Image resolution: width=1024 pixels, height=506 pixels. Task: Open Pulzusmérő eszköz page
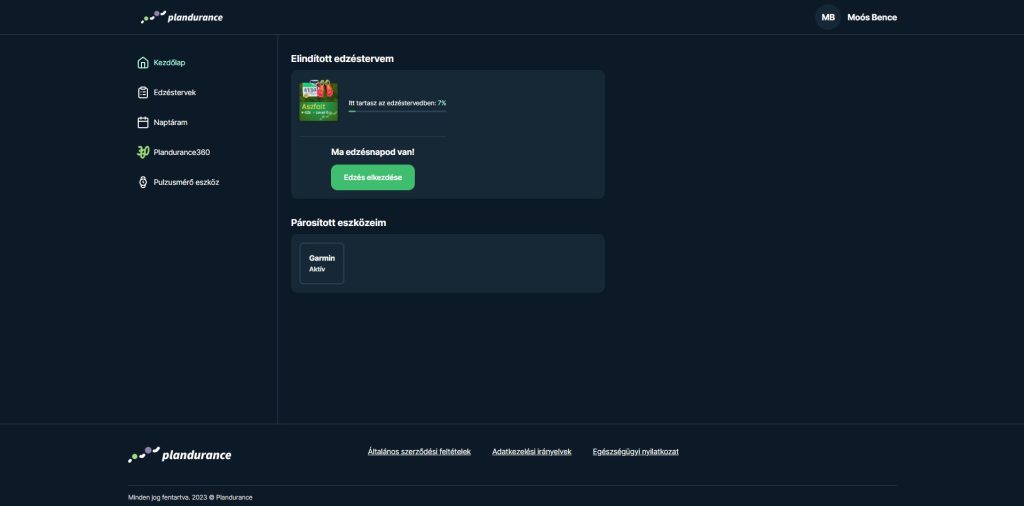(x=186, y=183)
